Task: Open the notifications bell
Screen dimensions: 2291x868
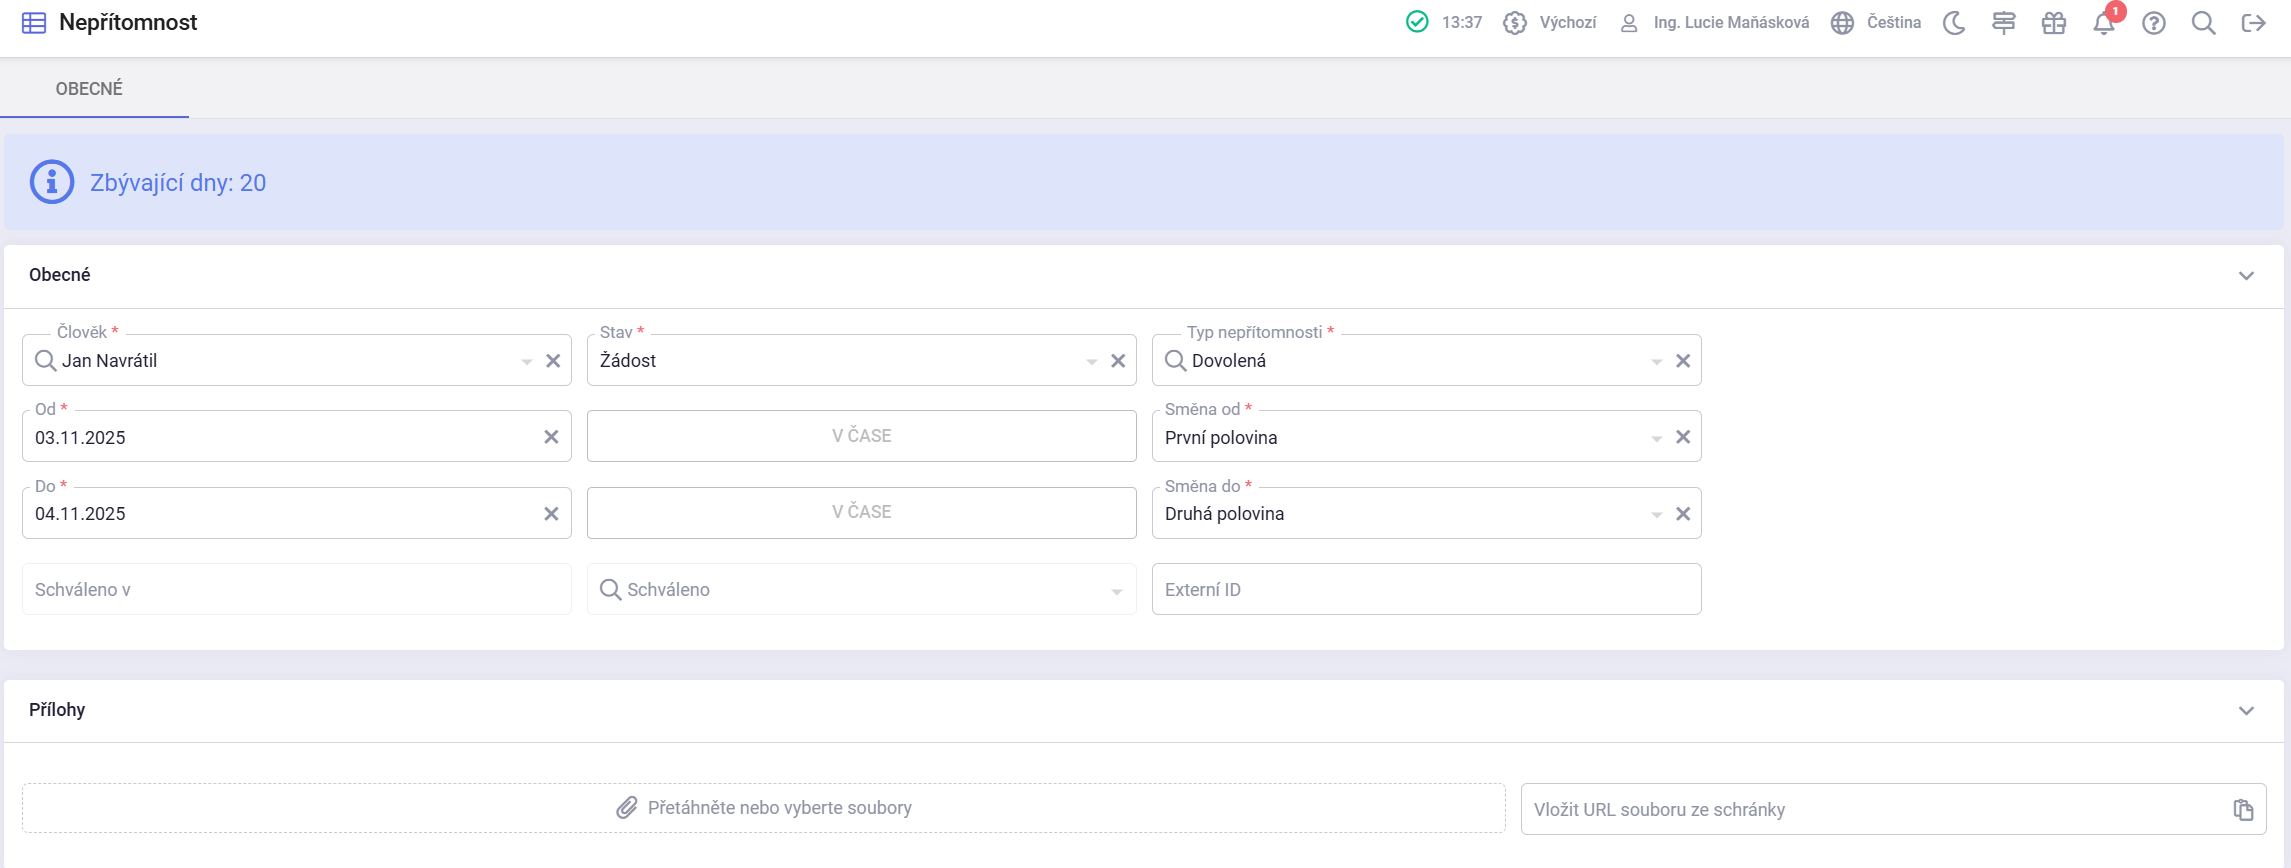Action: click(2103, 24)
